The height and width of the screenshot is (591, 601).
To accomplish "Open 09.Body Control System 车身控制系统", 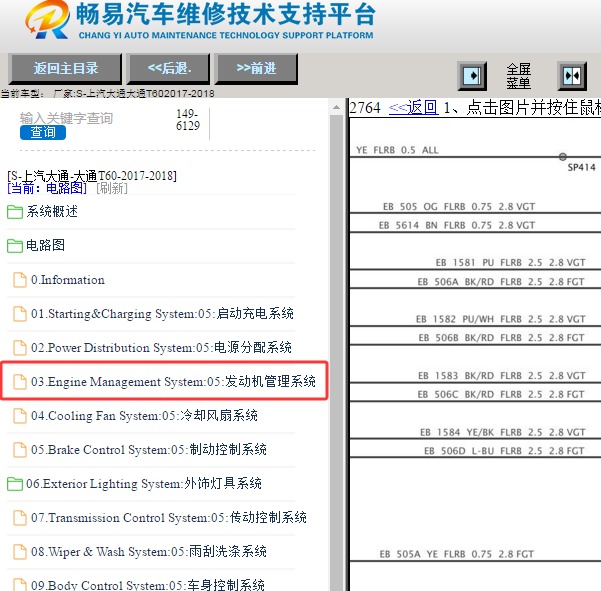I will [148, 585].
